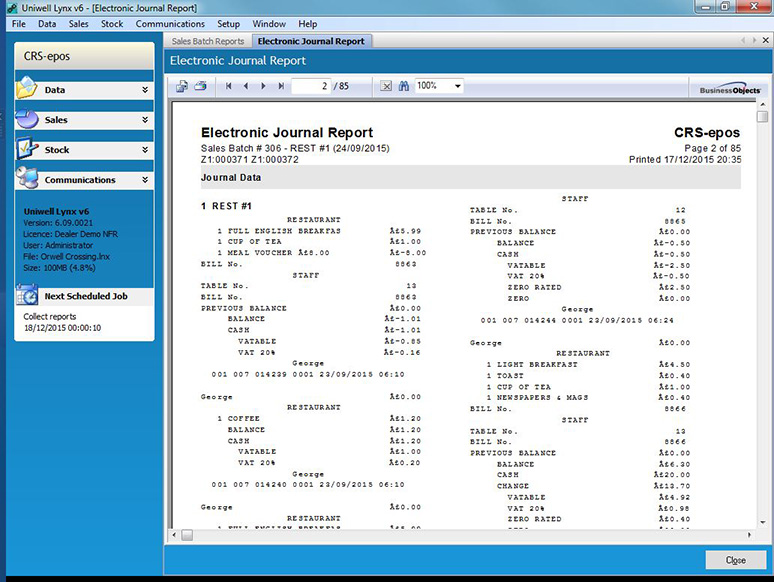
Task: Expand the Sales sidebar section
Action: tap(145, 120)
